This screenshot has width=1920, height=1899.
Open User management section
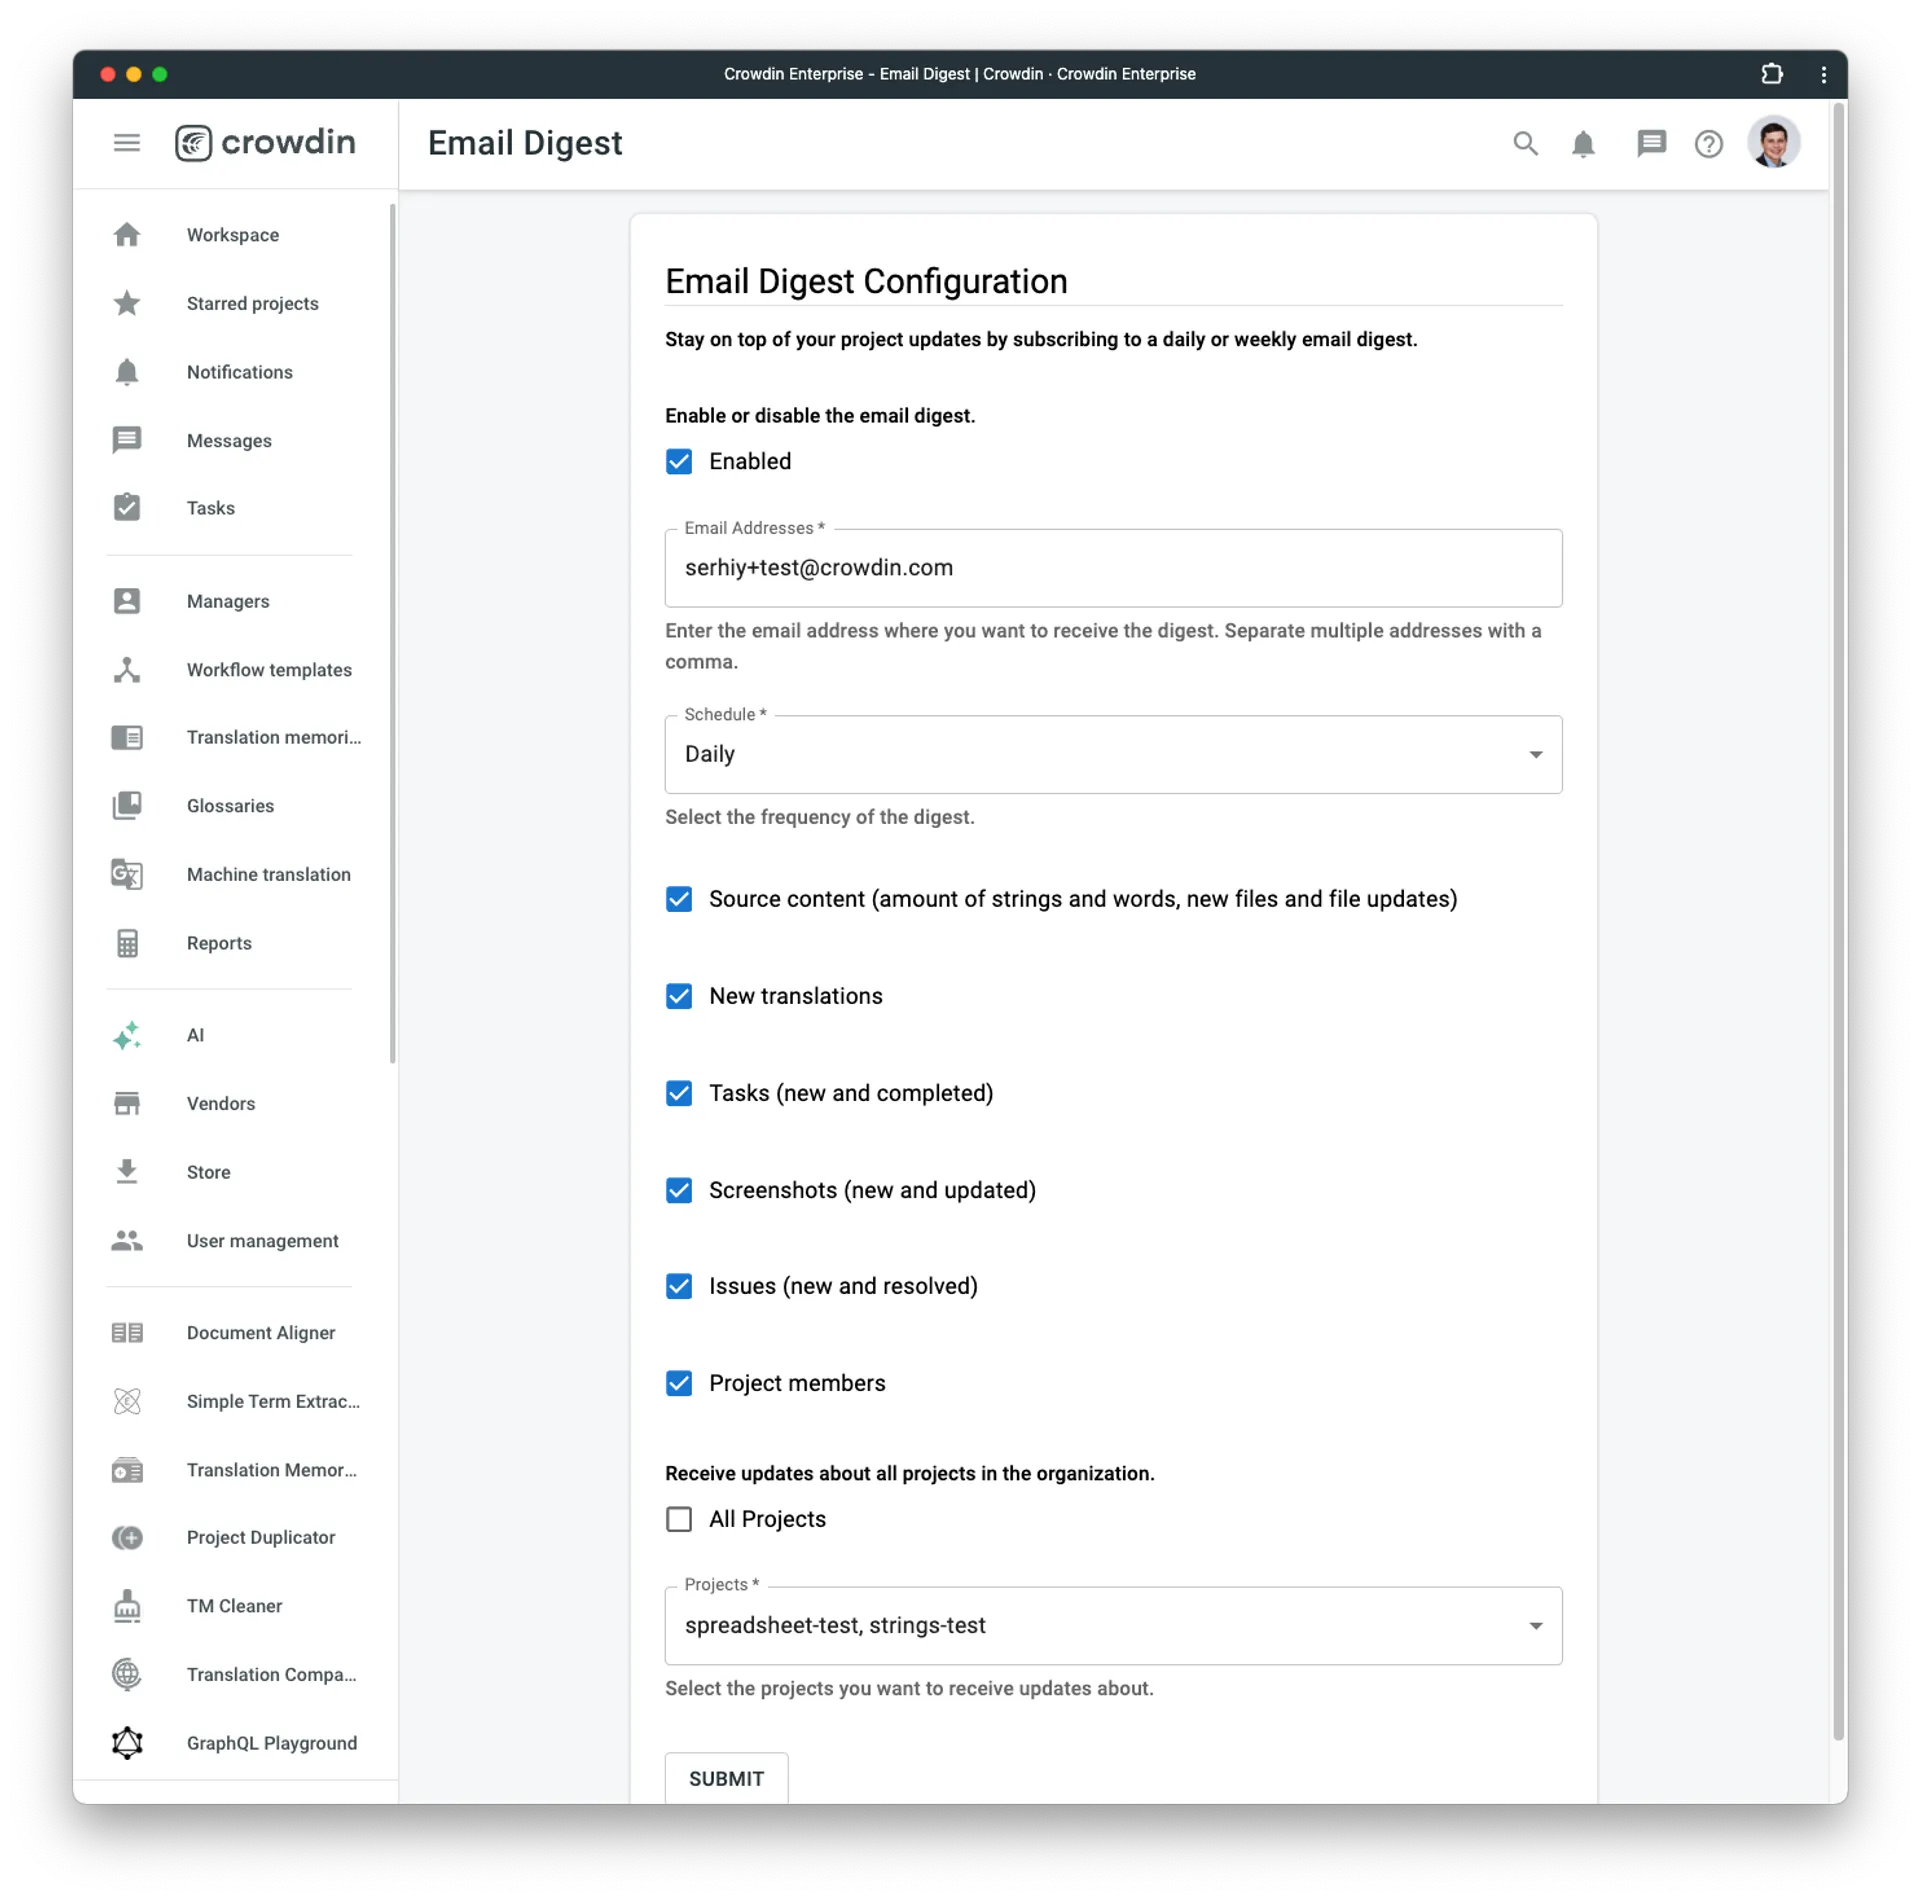(x=263, y=1240)
